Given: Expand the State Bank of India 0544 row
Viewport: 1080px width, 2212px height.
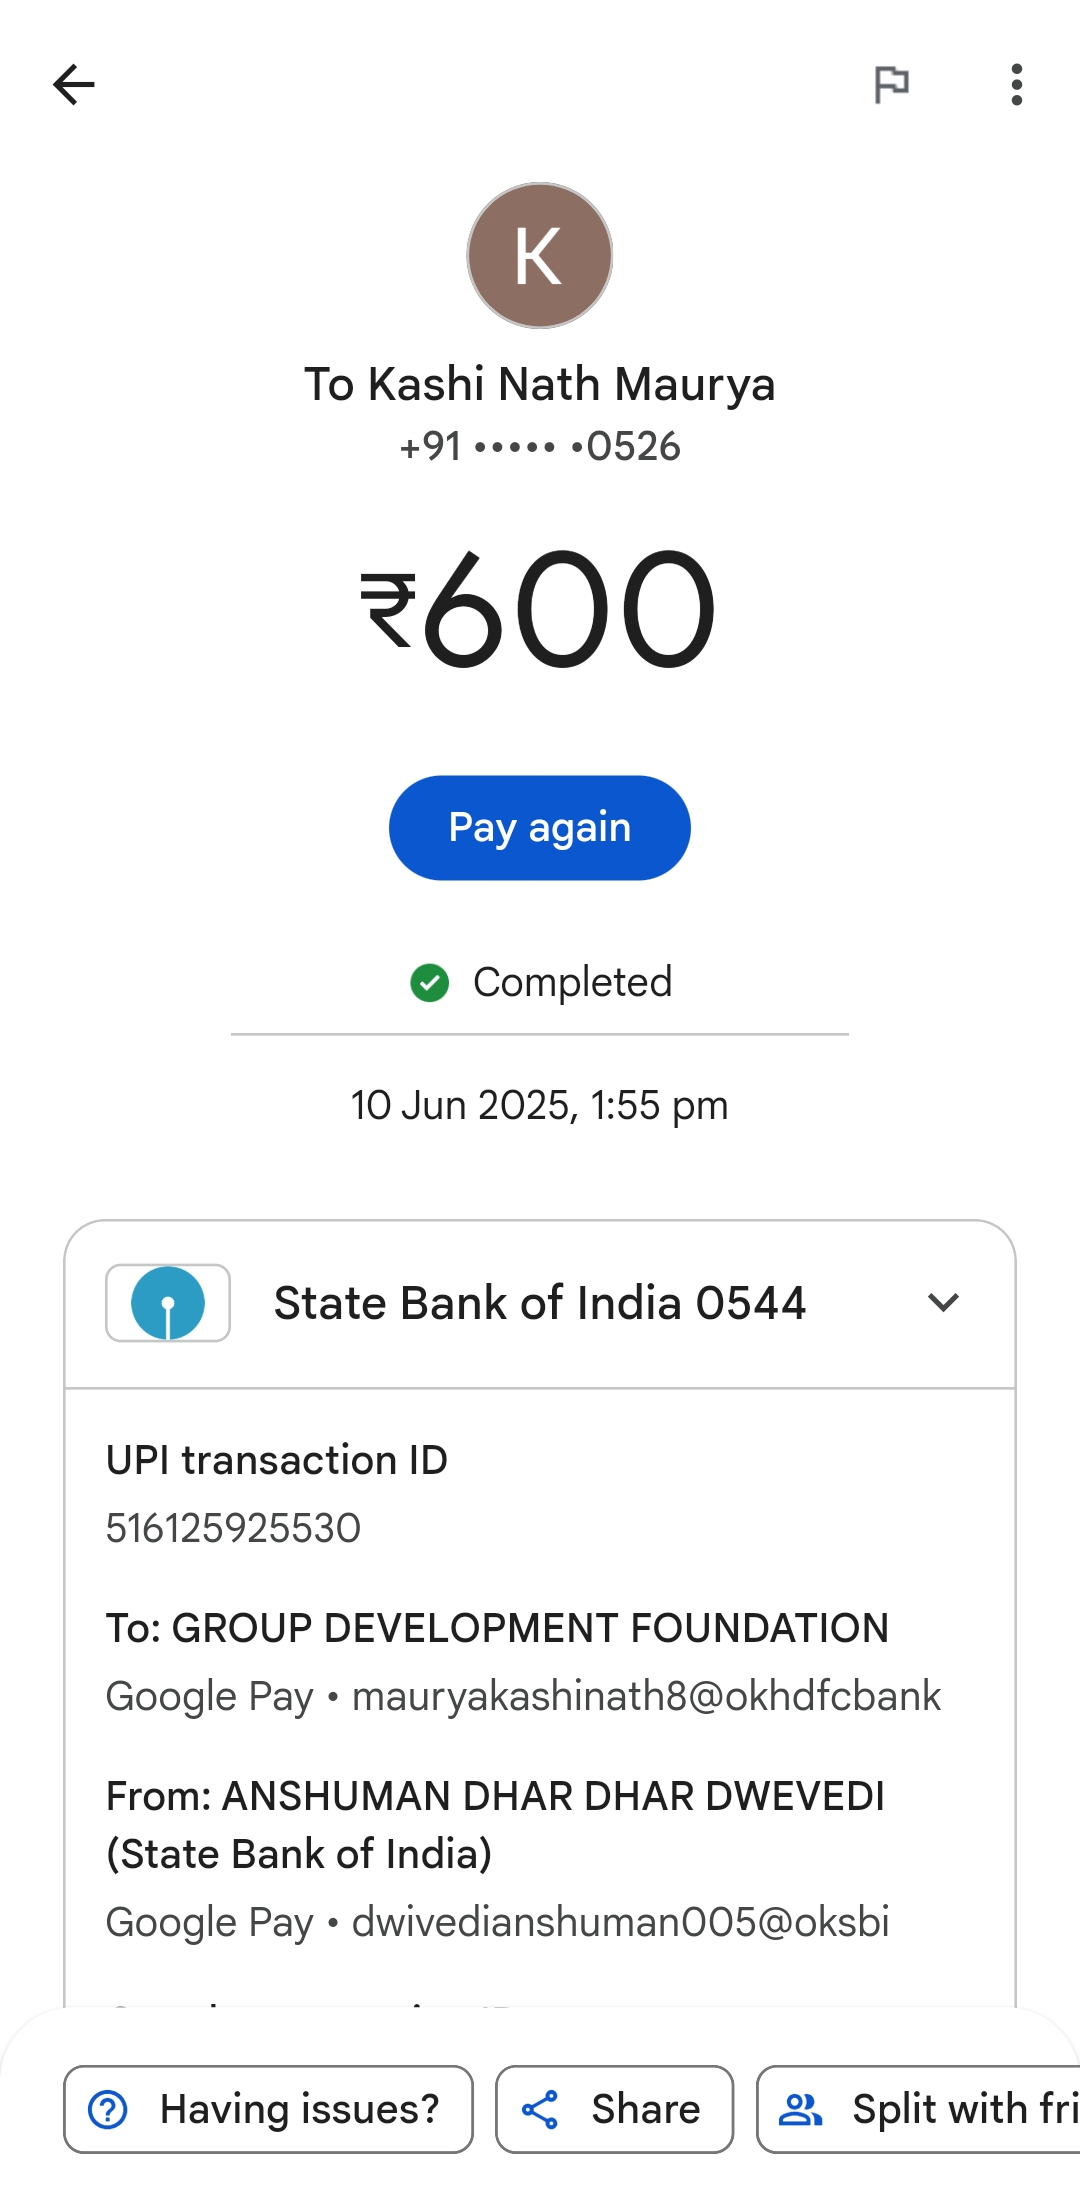Looking at the screenshot, I should (540, 1303).
